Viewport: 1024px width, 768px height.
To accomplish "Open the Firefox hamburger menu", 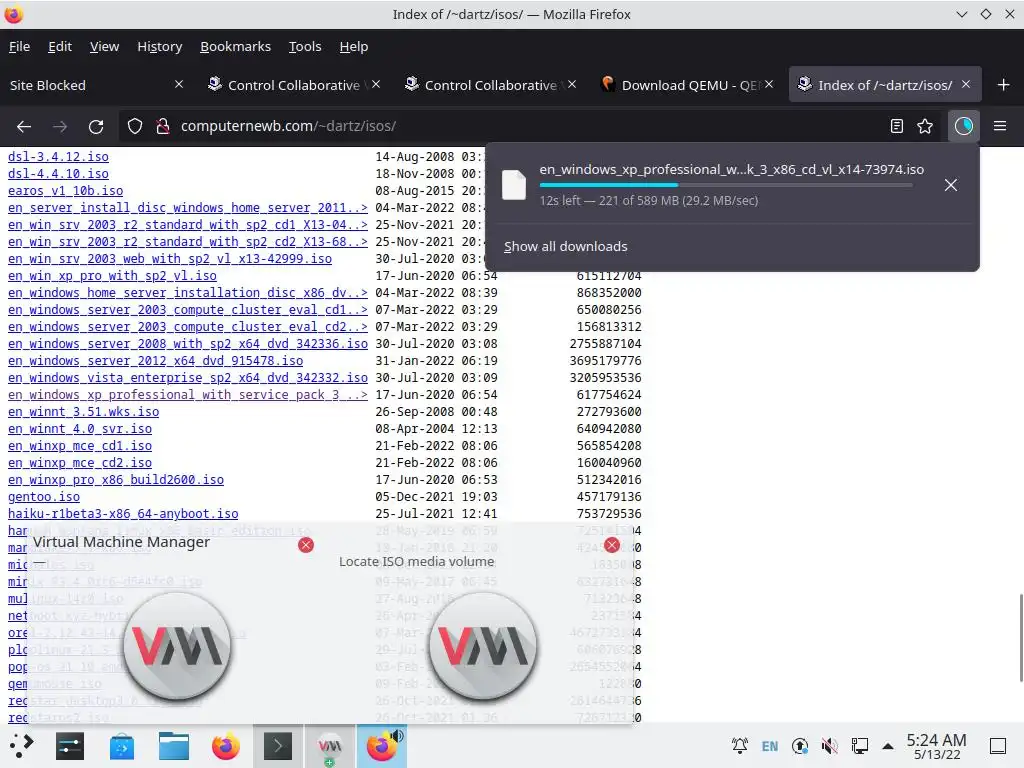I will click(x=1000, y=126).
